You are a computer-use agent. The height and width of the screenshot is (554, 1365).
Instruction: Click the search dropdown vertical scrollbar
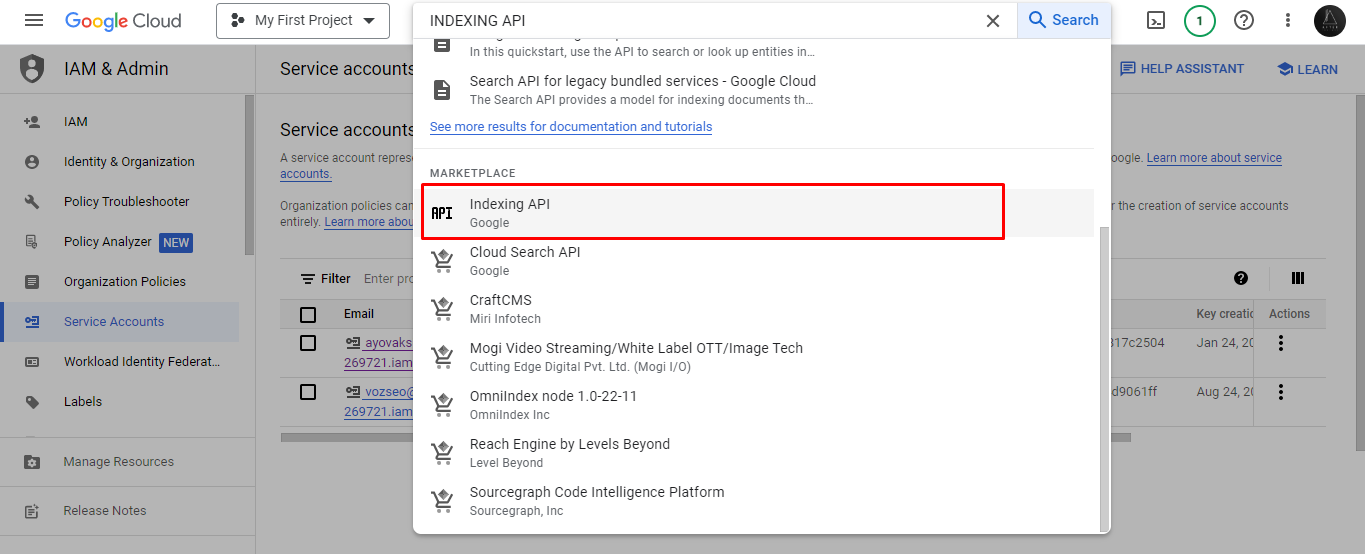coord(1103,379)
